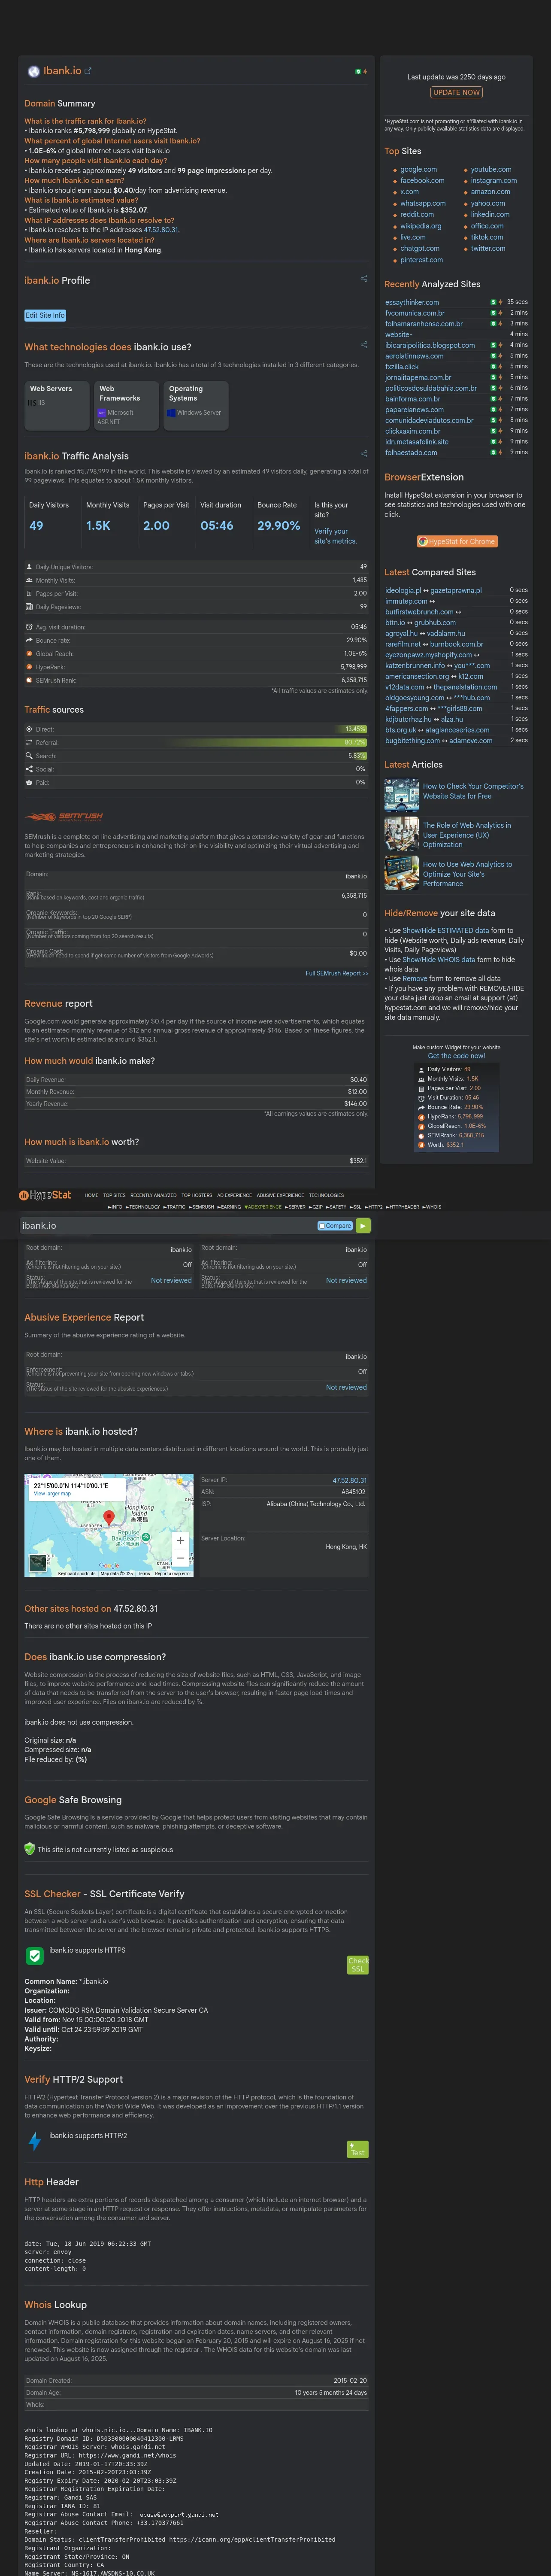The height and width of the screenshot is (2576, 551).
Task: Click the Daily Visitors person icon in the stats list
Action: pyautogui.click(x=29, y=567)
